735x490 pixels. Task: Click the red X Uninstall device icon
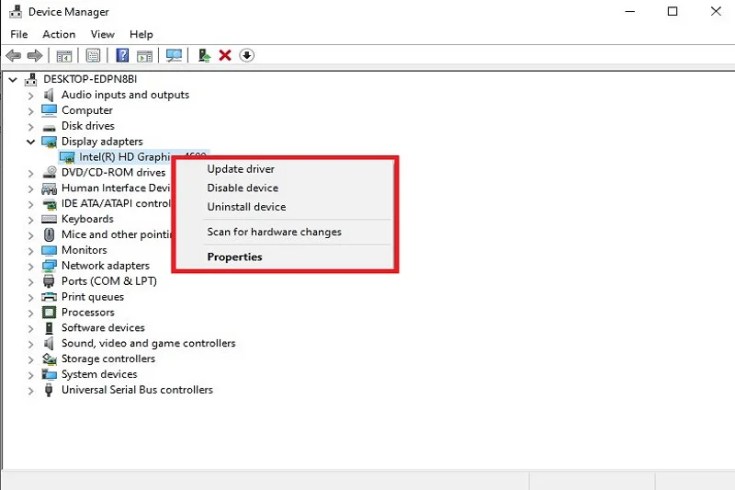click(225, 55)
